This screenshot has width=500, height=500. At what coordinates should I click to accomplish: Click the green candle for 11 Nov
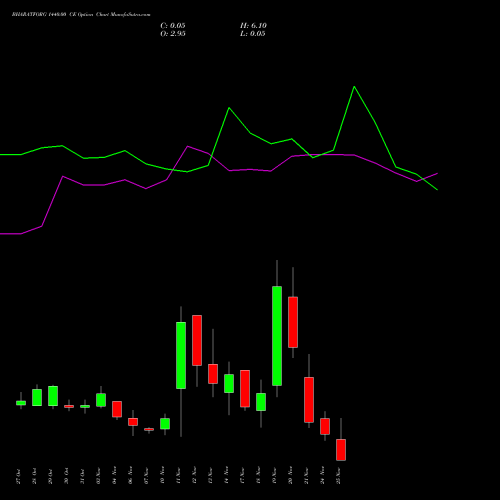(x=181, y=355)
